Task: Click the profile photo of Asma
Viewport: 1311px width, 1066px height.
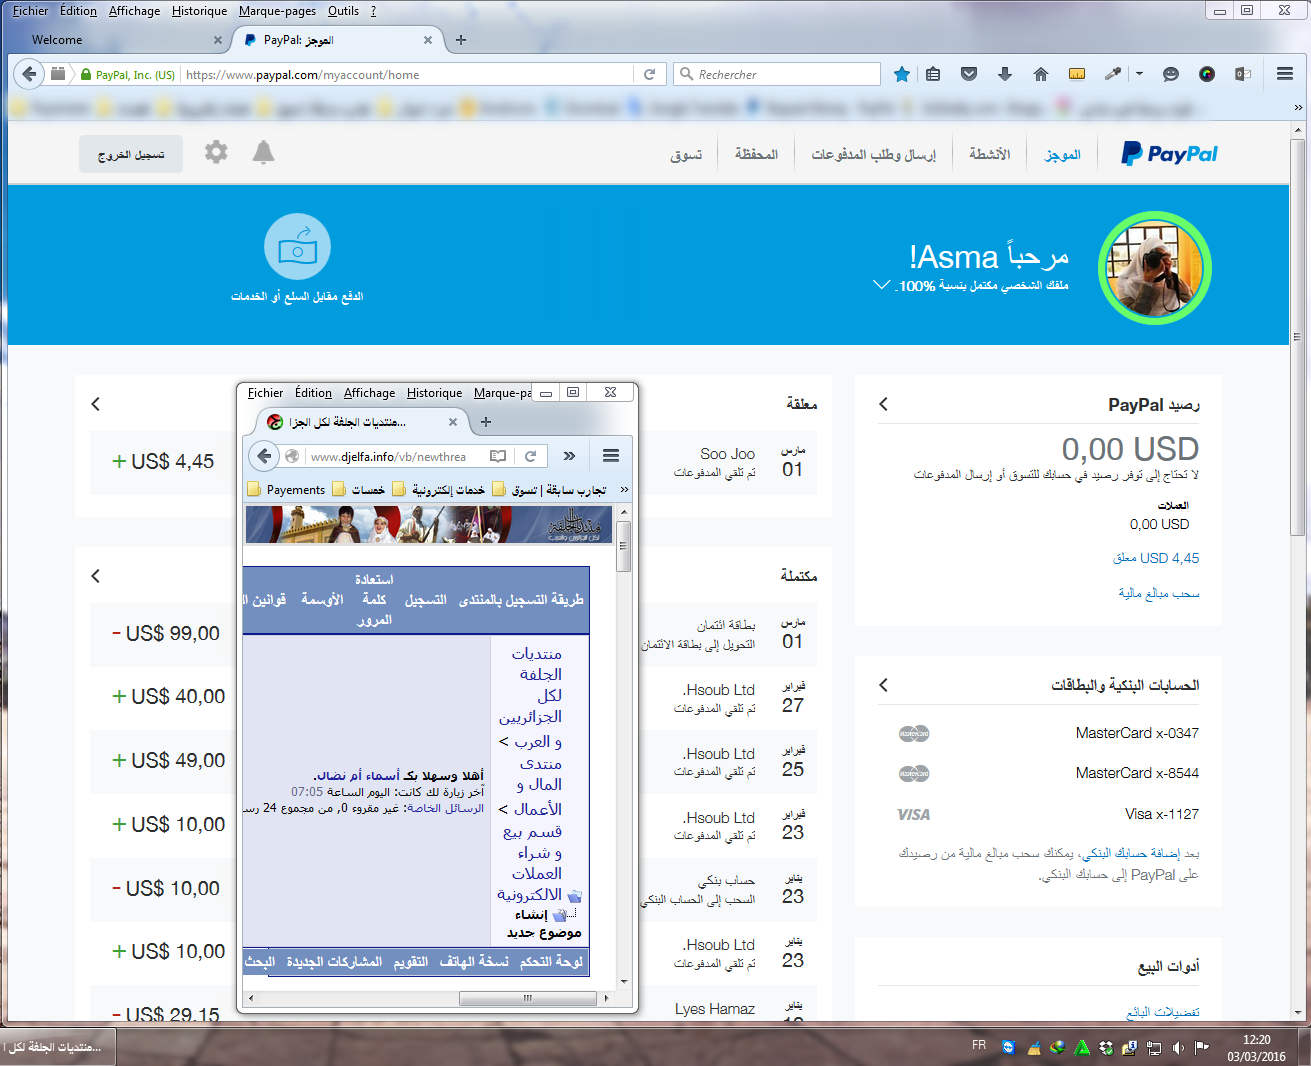Action: click(x=1155, y=268)
